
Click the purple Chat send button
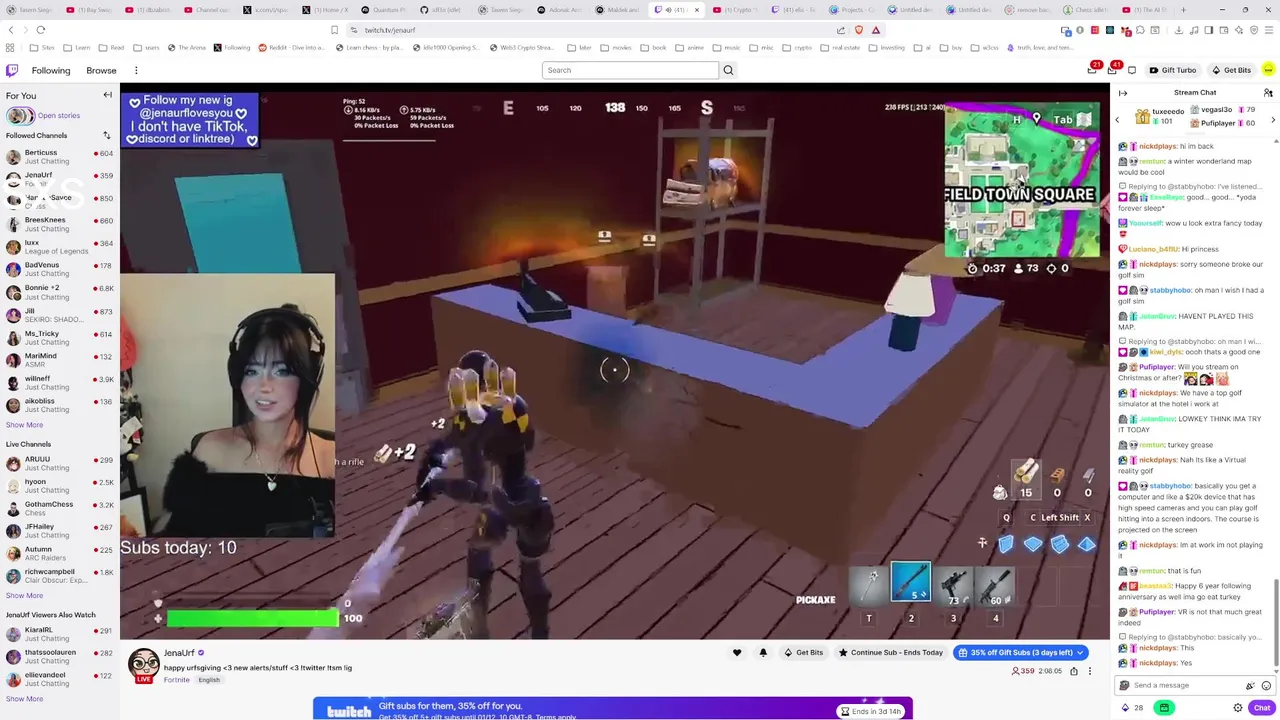pyautogui.click(x=1262, y=708)
